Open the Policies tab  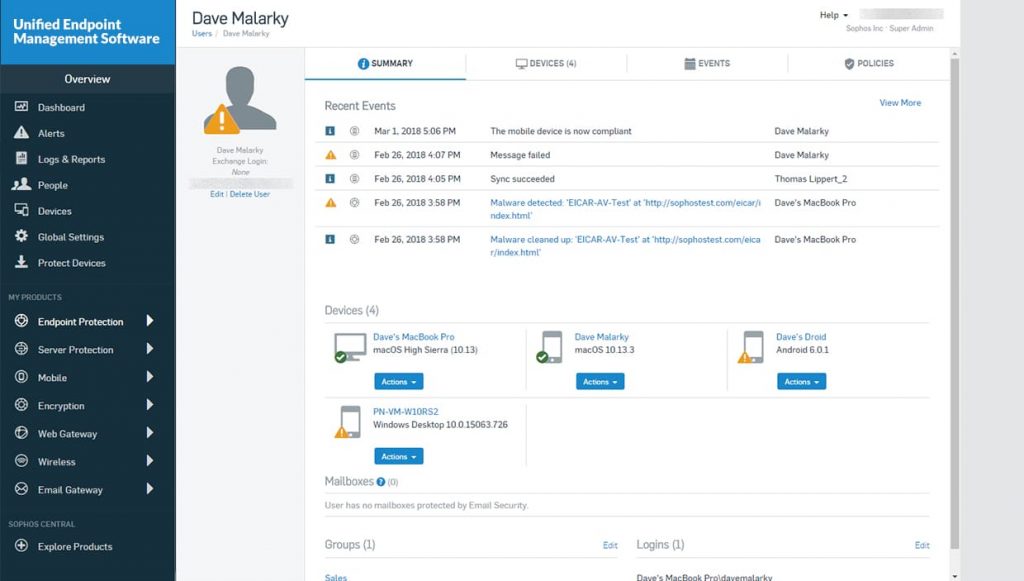[x=869, y=62]
